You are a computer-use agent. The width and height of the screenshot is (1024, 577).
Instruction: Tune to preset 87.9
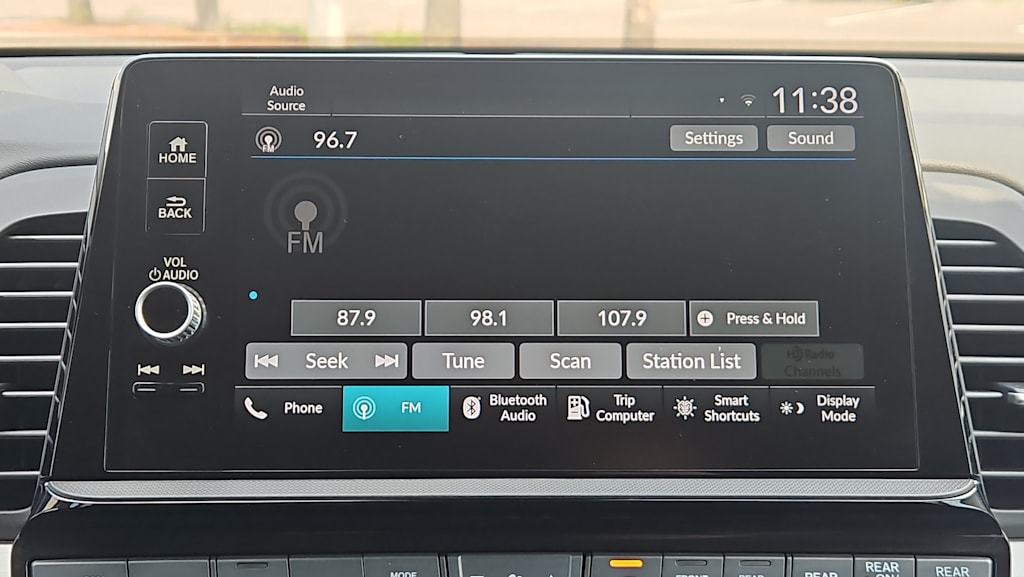pyautogui.click(x=356, y=318)
